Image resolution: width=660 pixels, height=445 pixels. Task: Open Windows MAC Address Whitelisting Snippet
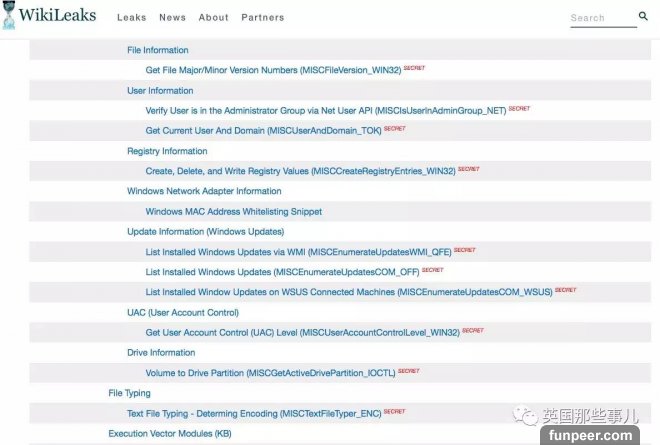pyautogui.click(x=233, y=212)
